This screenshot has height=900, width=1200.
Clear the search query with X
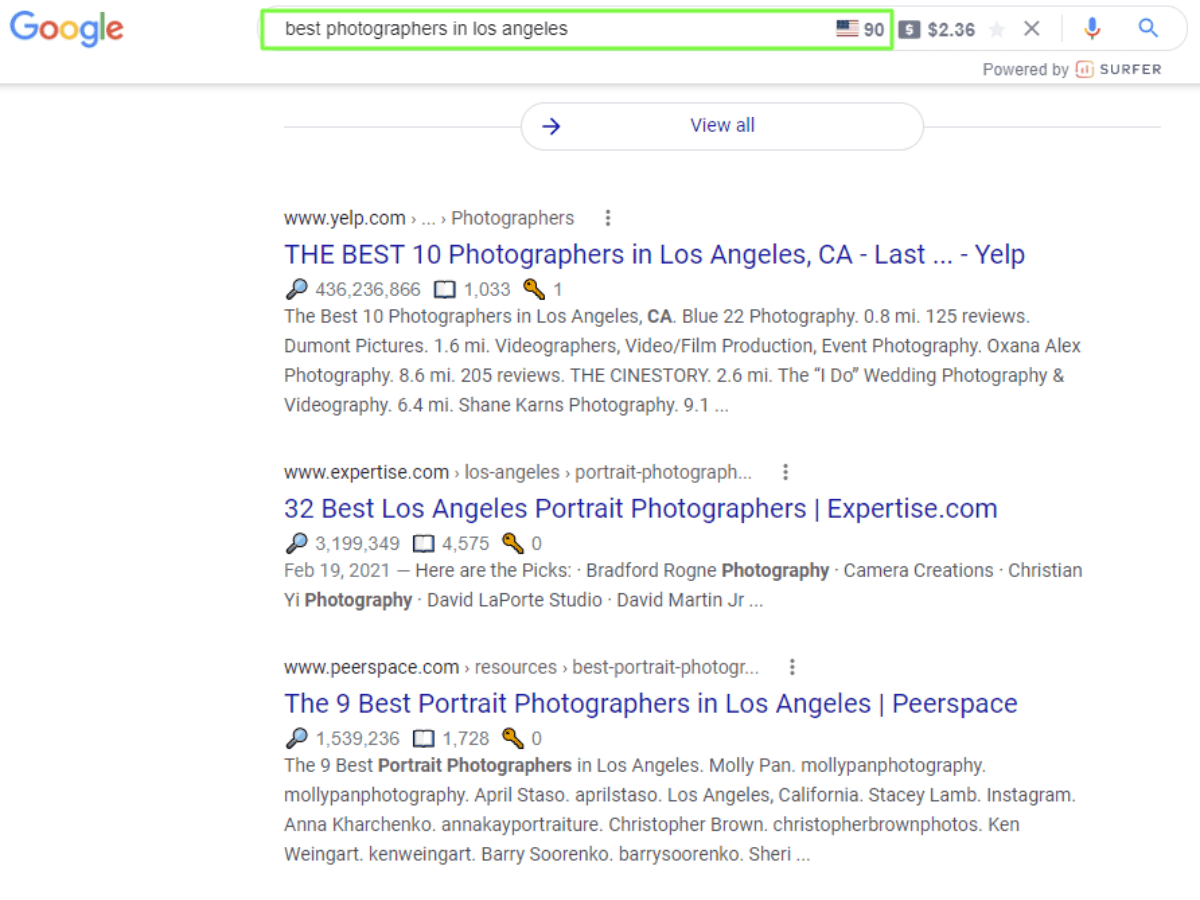[1032, 29]
